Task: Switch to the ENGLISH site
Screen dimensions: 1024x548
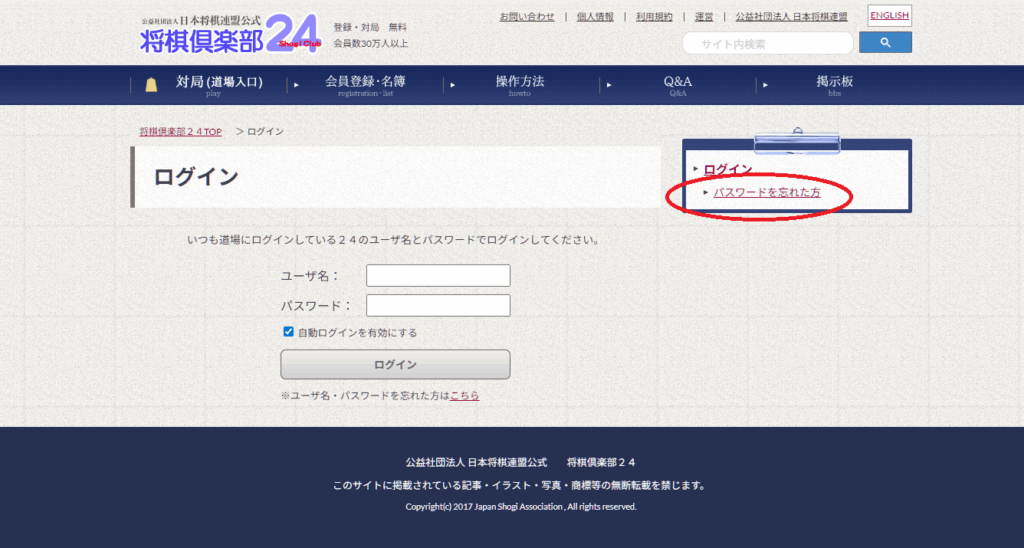Action: point(889,16)
